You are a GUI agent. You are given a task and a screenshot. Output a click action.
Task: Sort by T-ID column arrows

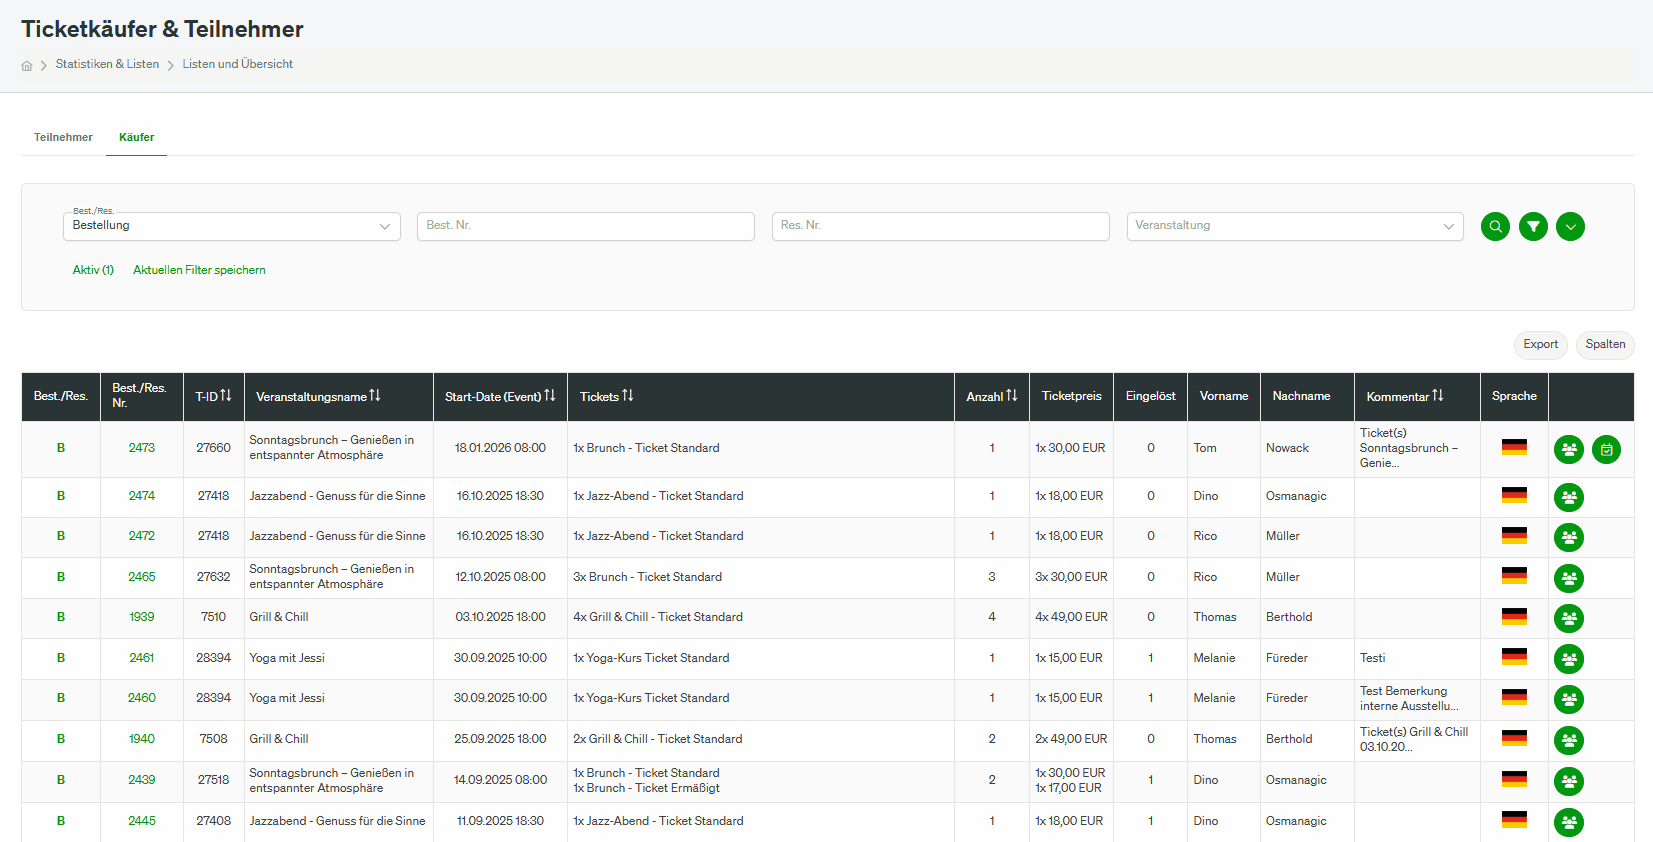pyautogui.click(x=226, y=396)
